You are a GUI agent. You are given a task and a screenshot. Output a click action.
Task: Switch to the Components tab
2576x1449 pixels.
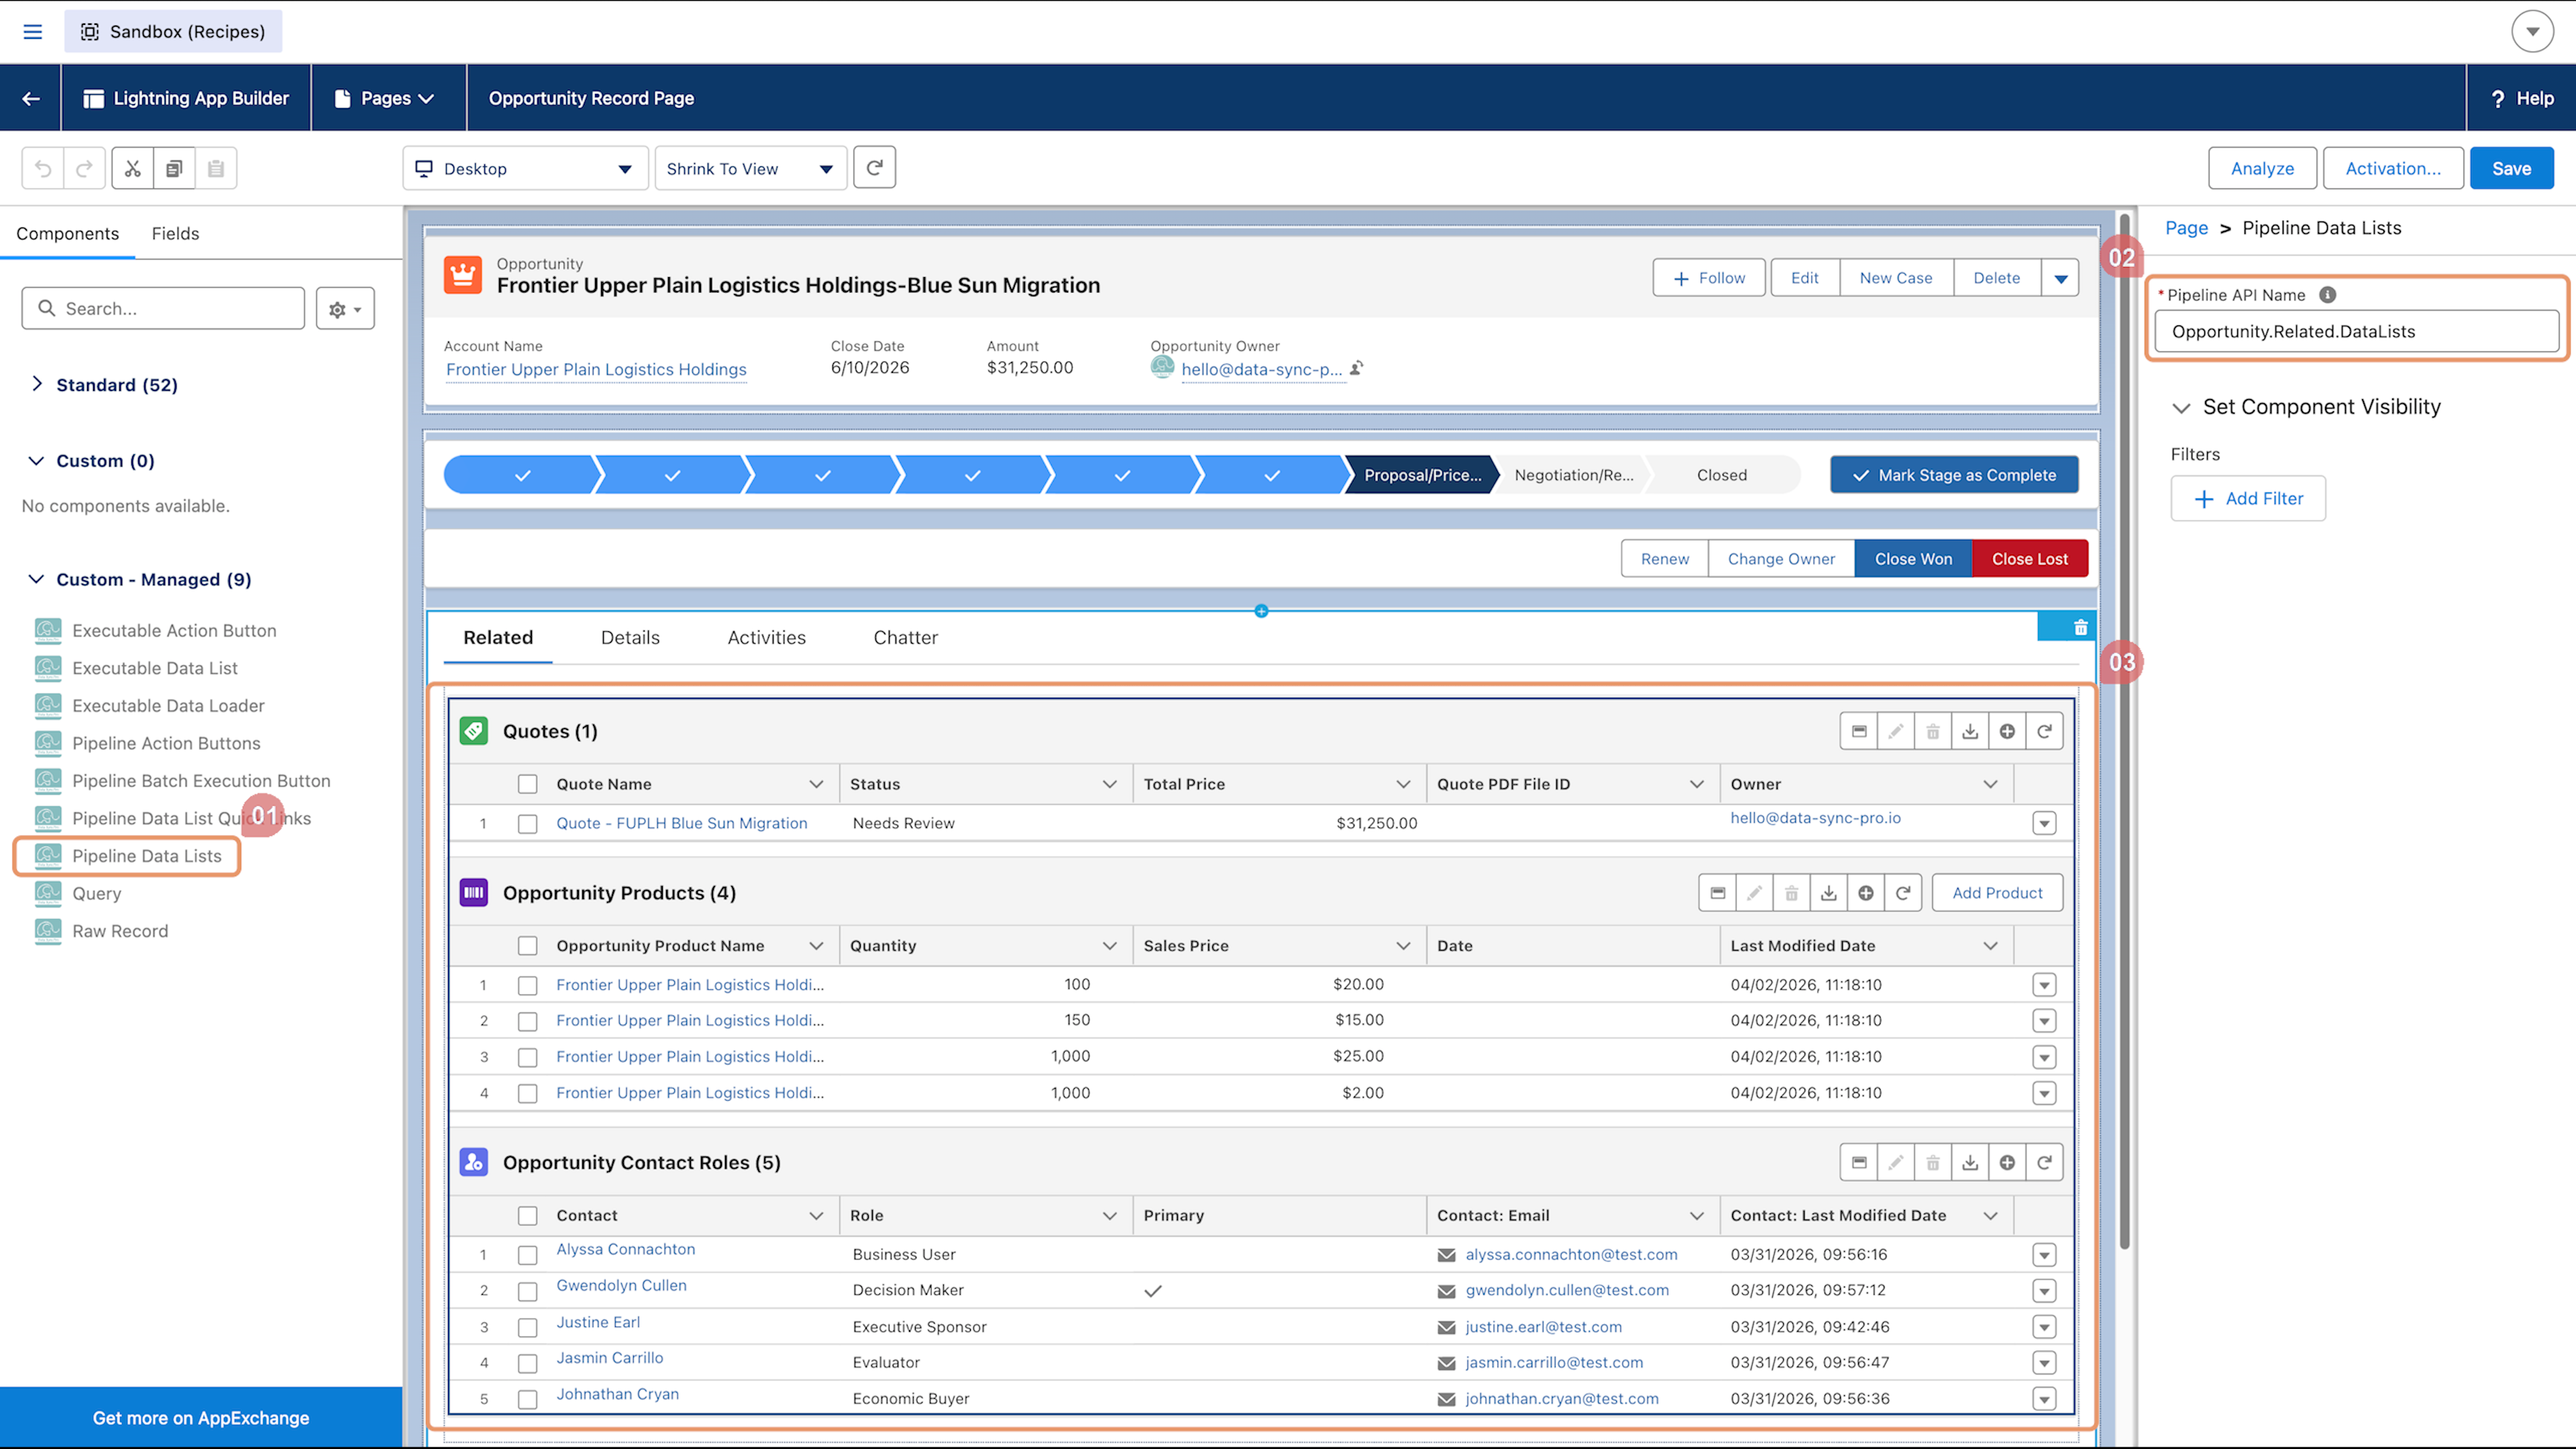coord(67,233)
